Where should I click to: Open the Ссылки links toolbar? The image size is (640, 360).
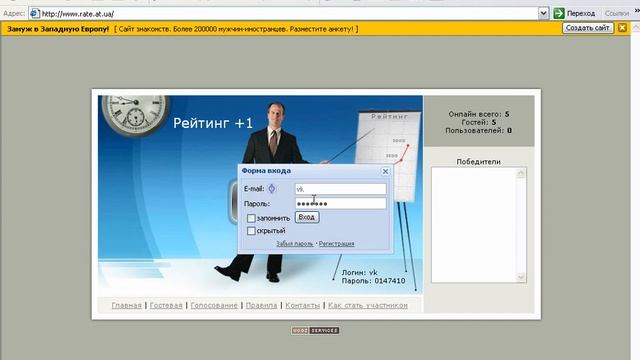617,13
